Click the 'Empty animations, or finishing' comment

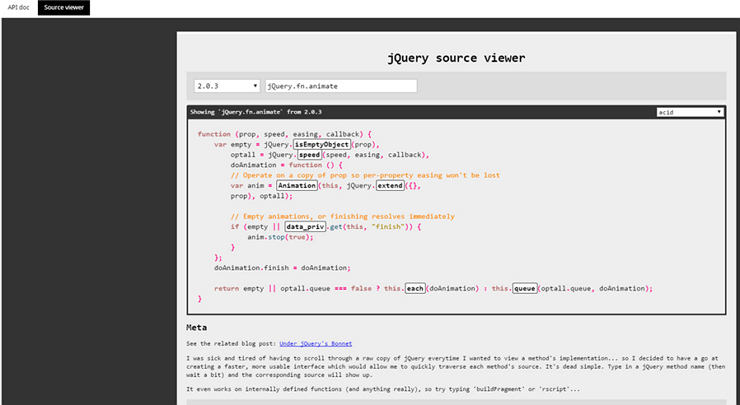[x=342, y=216]
